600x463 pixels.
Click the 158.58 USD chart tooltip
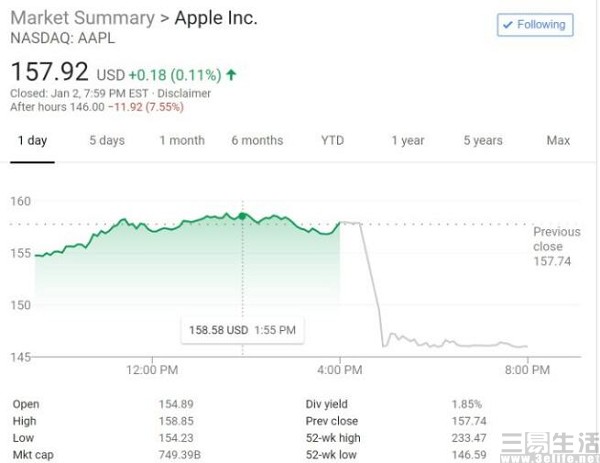coord(242,329)
